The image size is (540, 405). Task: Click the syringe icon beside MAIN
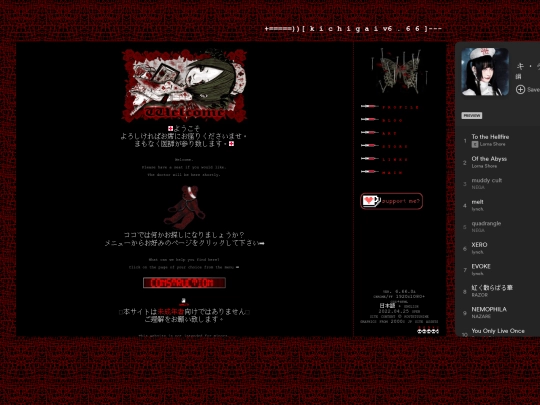pos(370,172)
